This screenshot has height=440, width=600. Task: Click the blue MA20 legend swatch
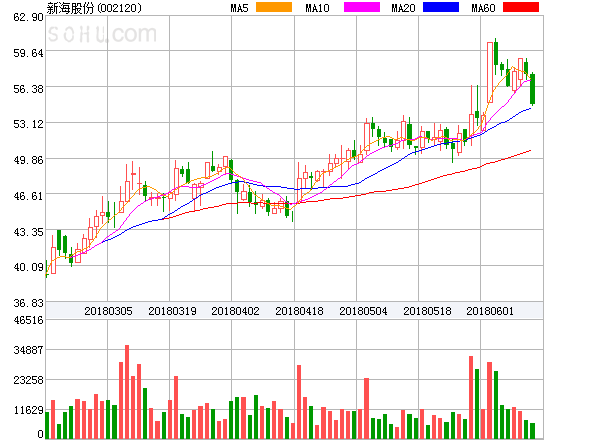point(441,7)
